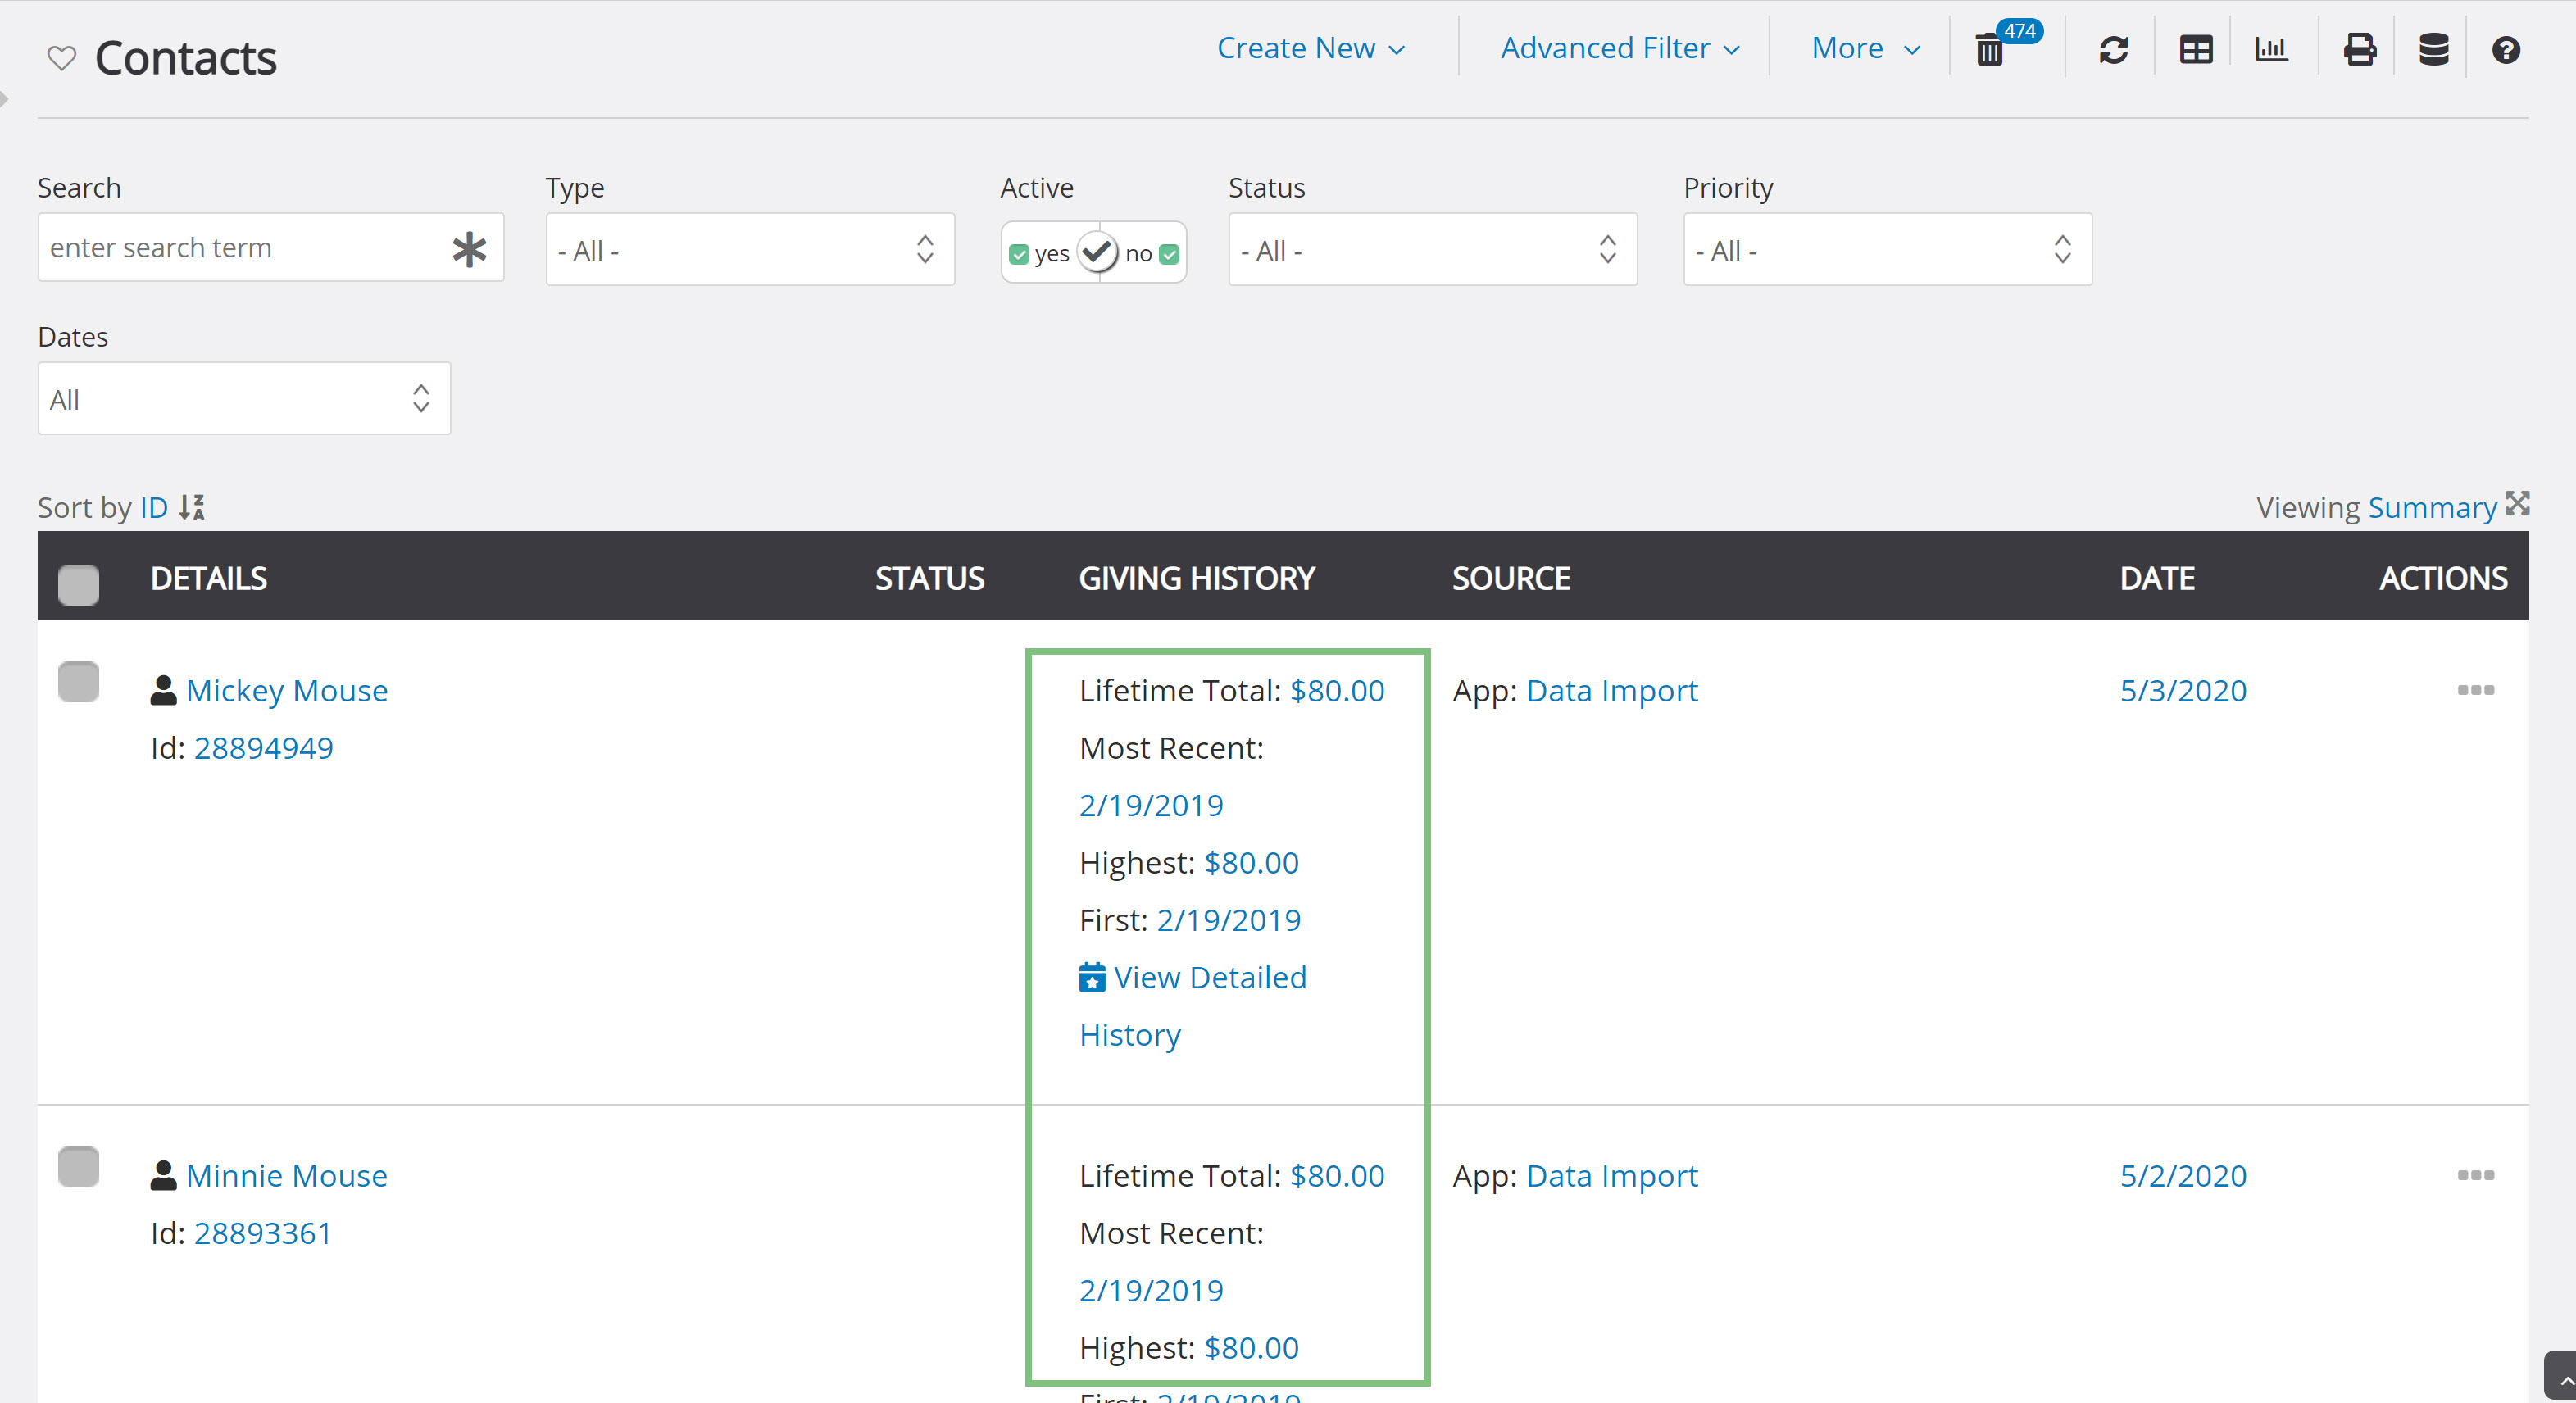2576x1403 pixels.
Task: Open the database stack icon
Action: [2434, 49]
